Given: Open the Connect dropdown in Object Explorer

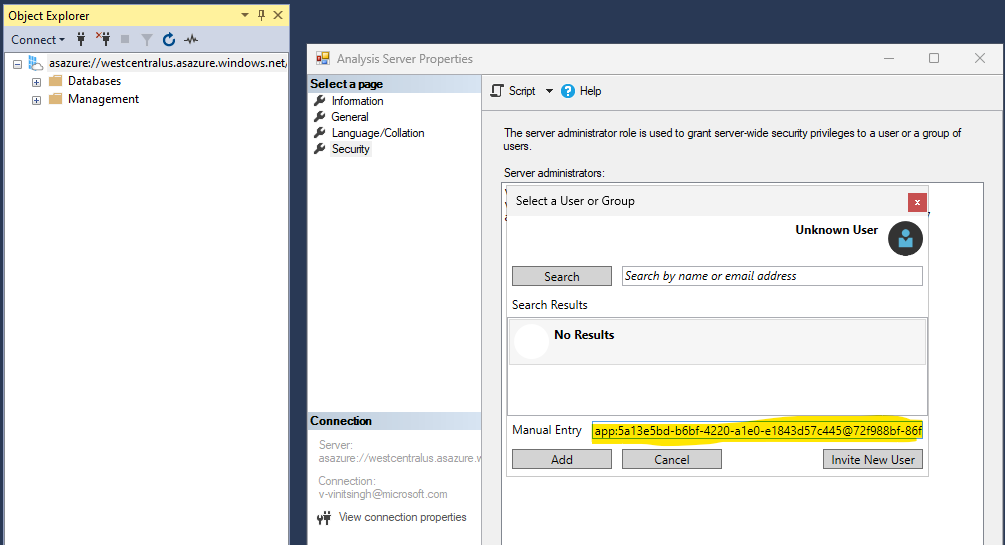Looking at the screenshot, I should click(x=38, y=40).
